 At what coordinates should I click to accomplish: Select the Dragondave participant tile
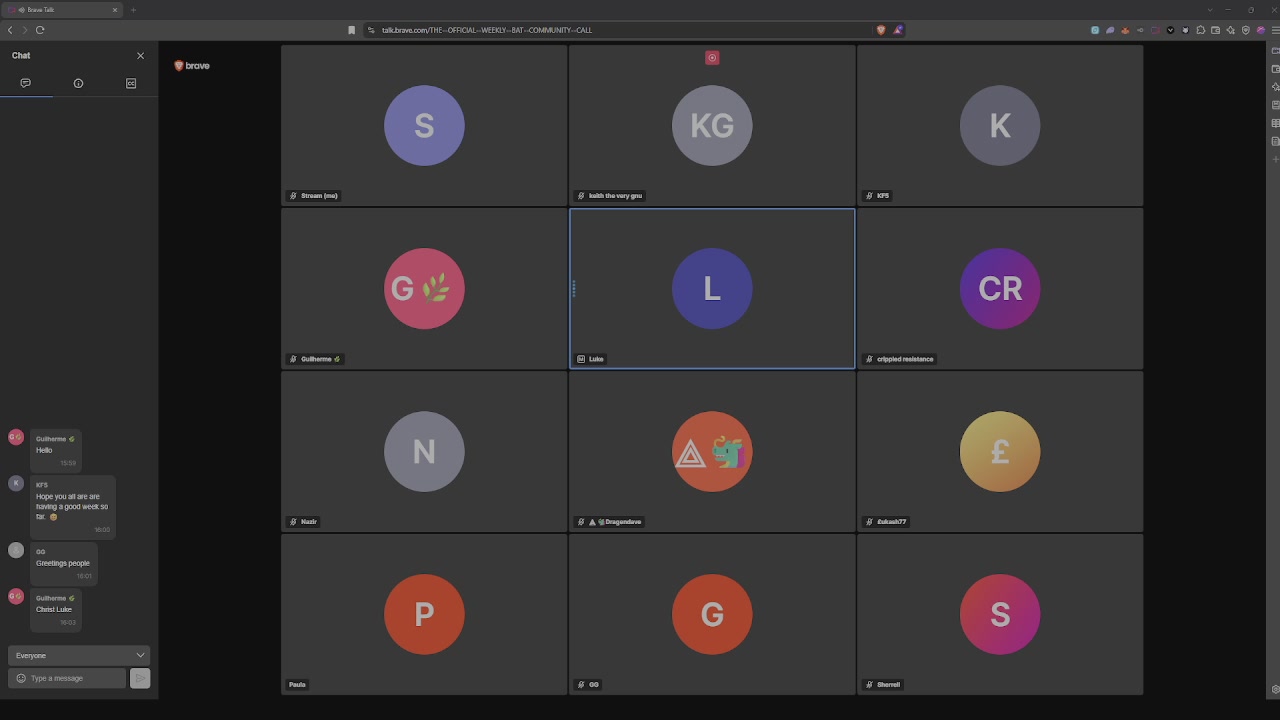(712, 451)
